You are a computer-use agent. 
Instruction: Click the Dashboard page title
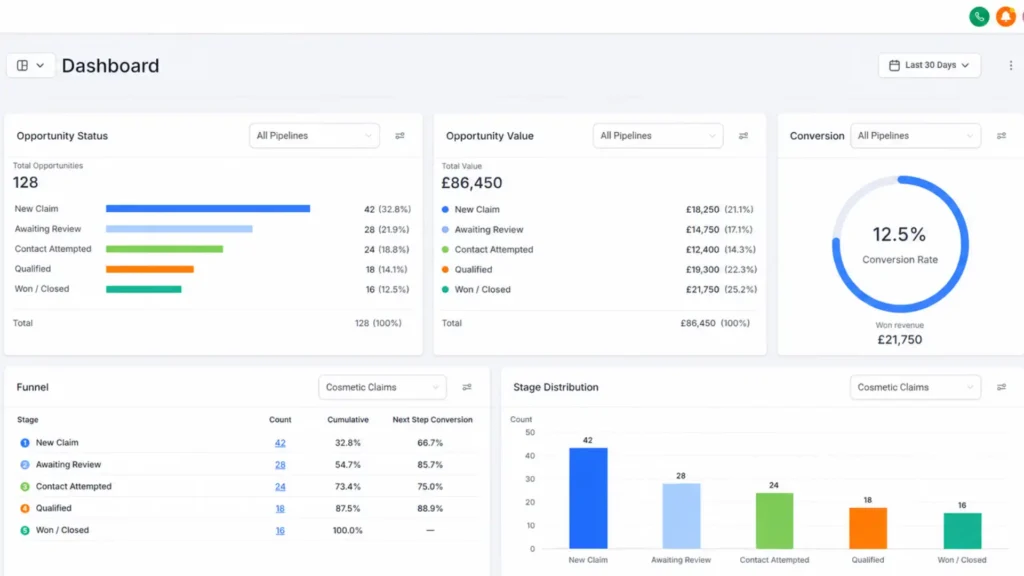pos(110,65)
